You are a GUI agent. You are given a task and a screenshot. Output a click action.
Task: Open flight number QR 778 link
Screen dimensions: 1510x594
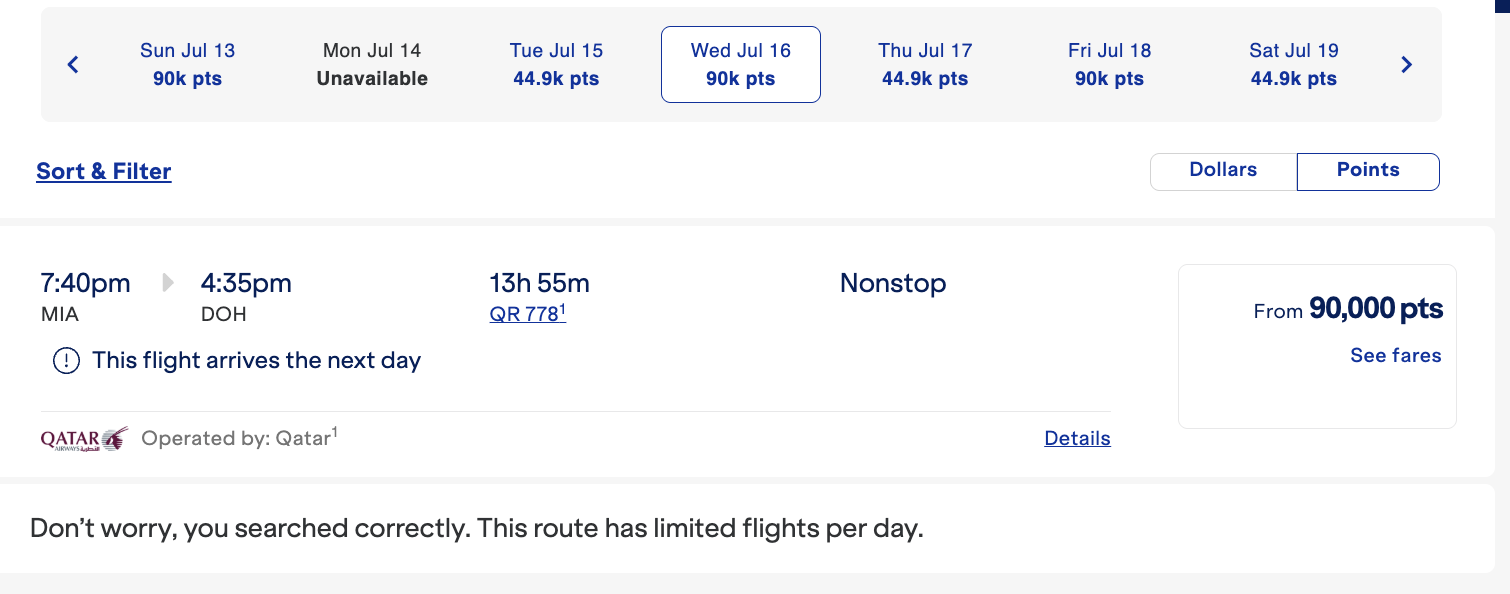[527, 313]
